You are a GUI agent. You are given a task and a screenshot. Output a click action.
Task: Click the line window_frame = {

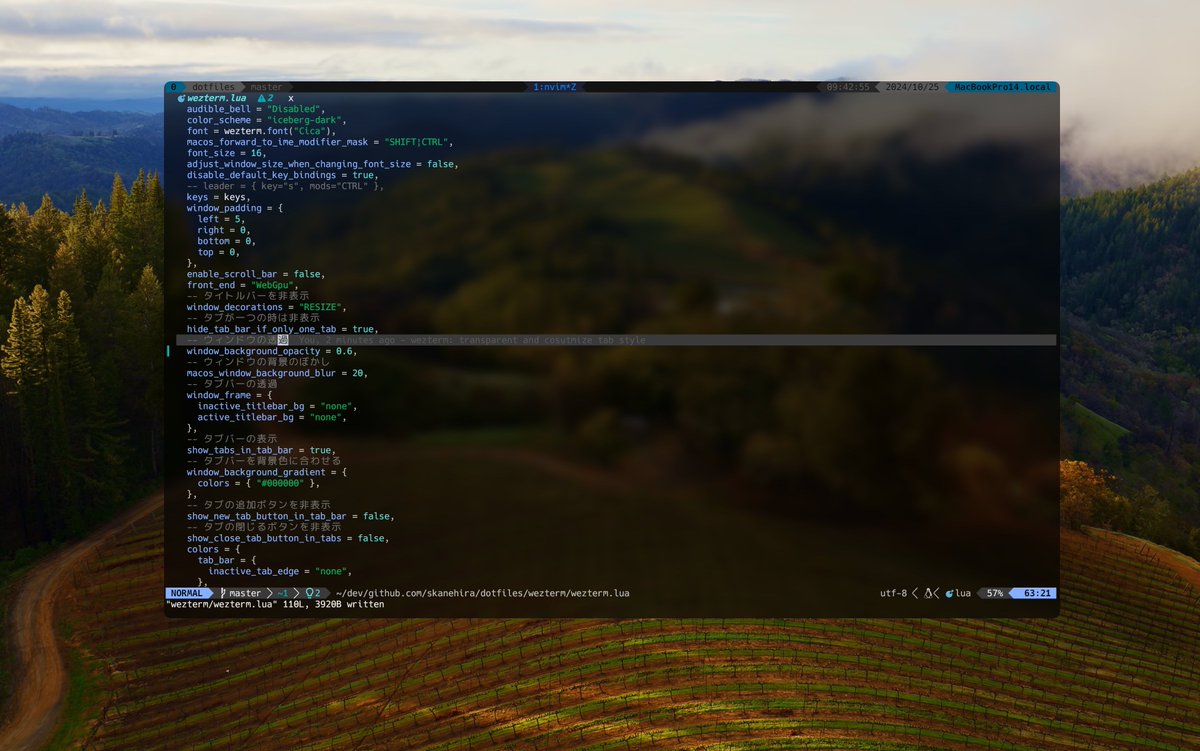point(229,395)
